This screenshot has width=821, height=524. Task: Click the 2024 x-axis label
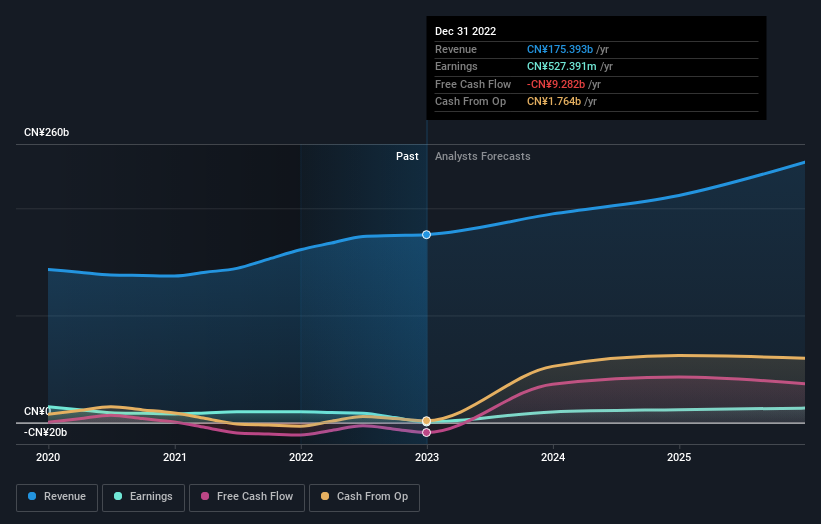coord(553,458)
